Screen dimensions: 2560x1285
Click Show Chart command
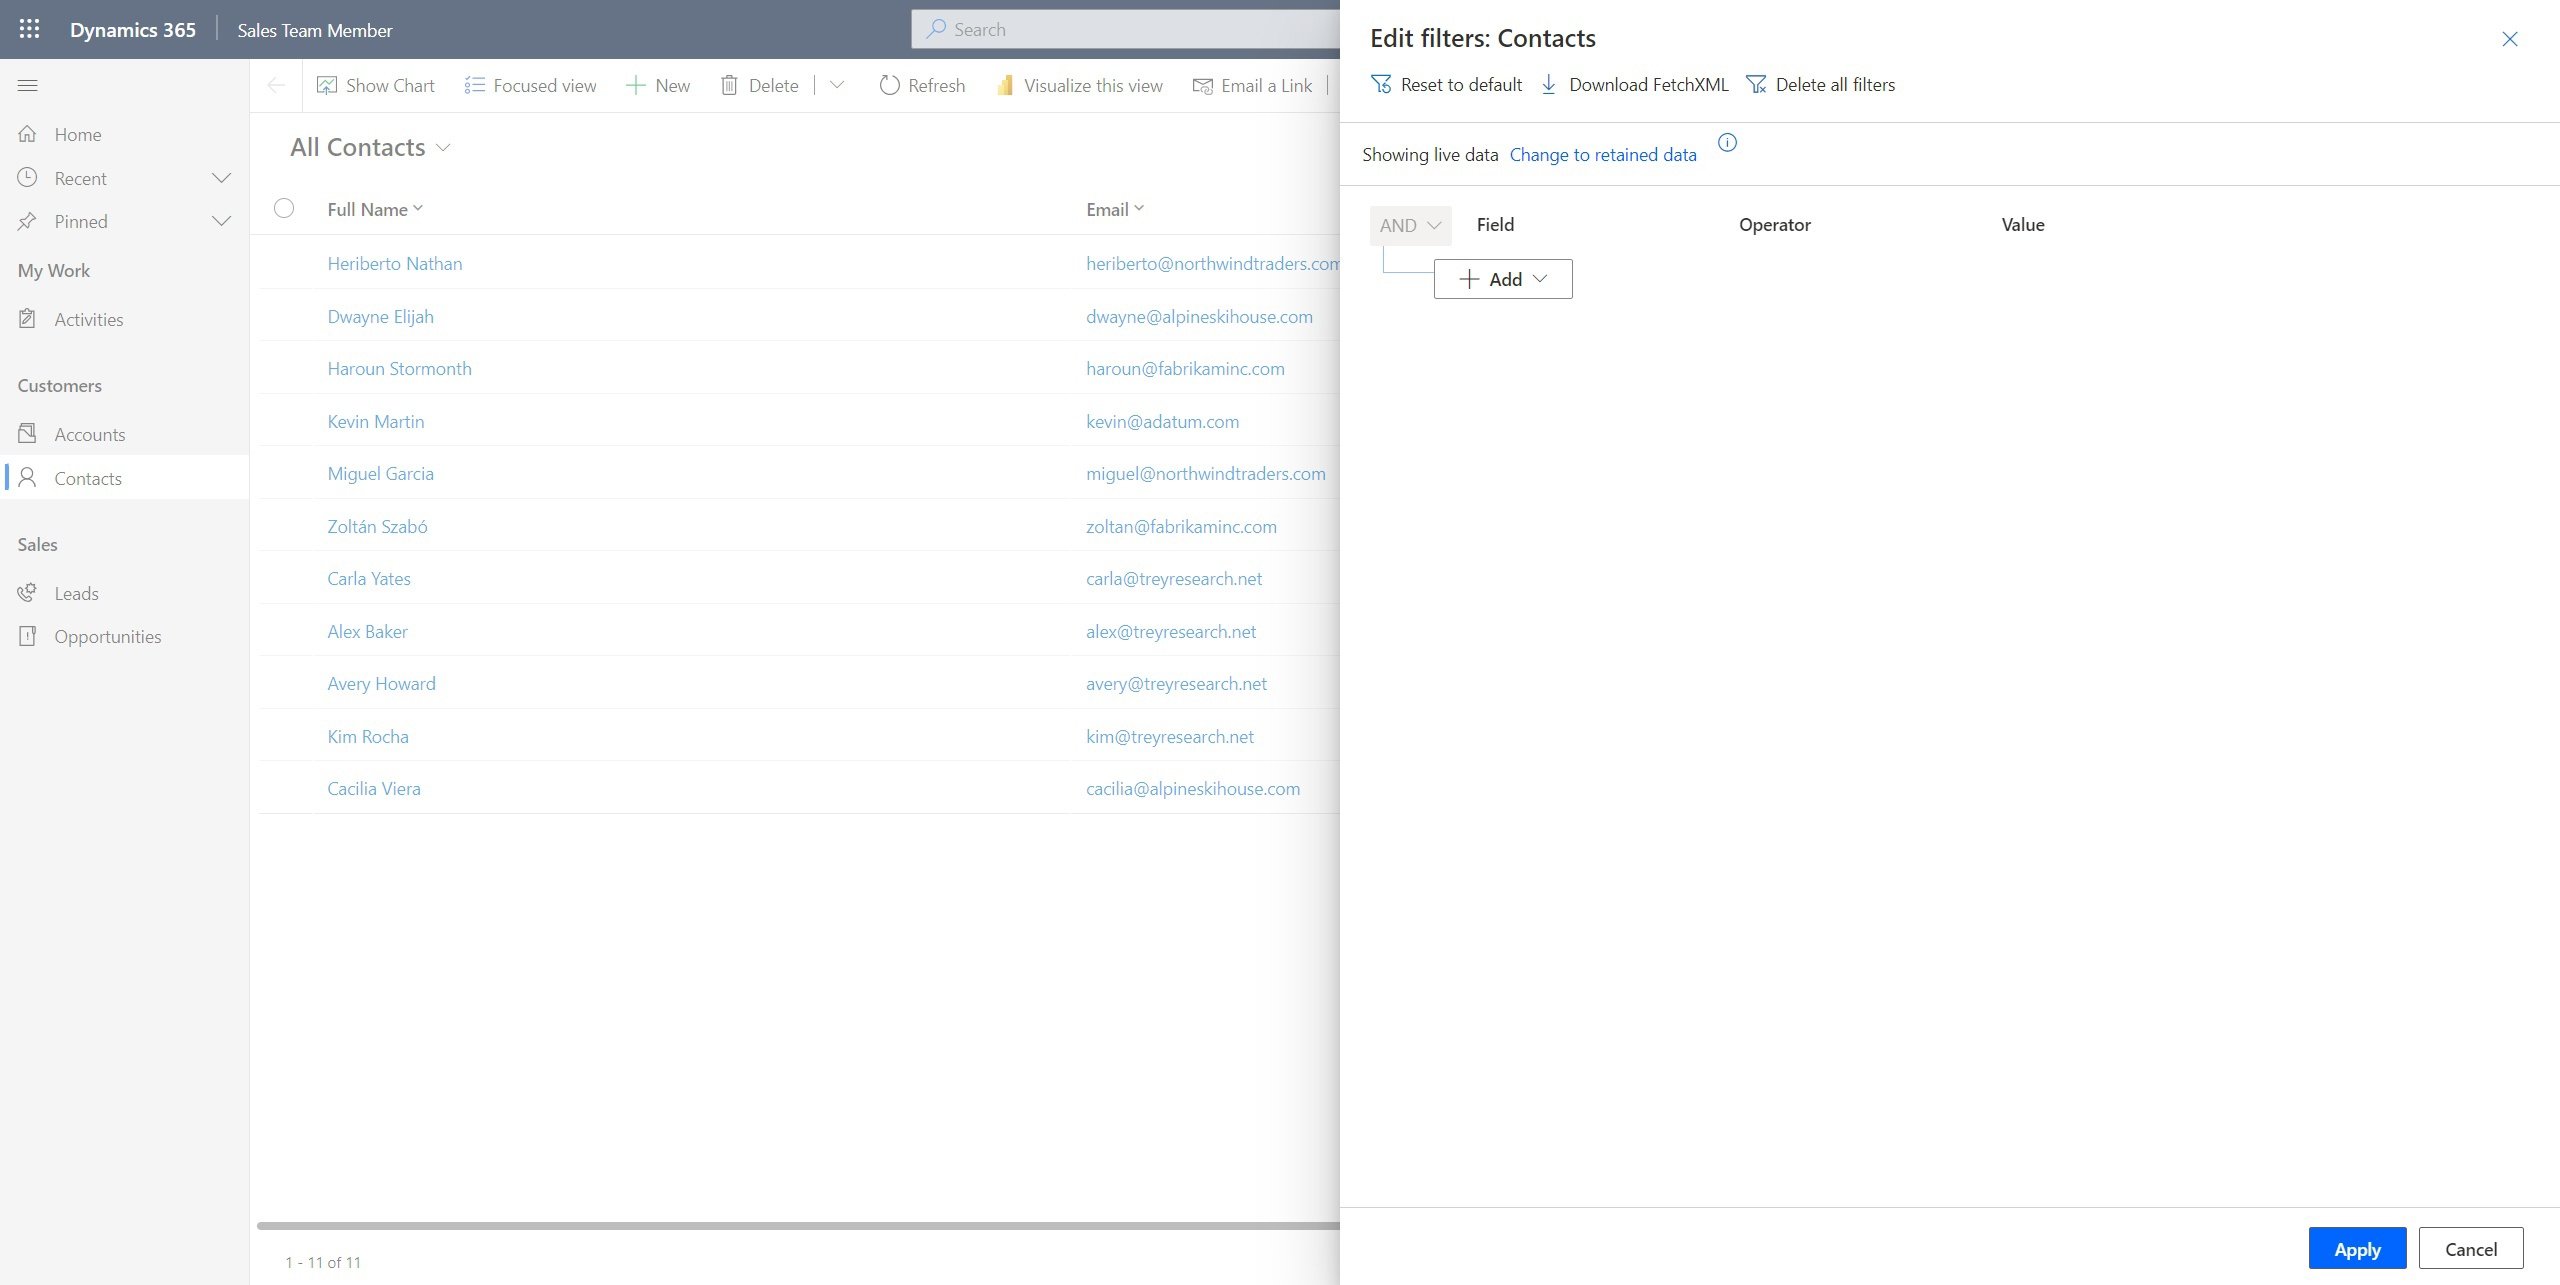point(376,86)
